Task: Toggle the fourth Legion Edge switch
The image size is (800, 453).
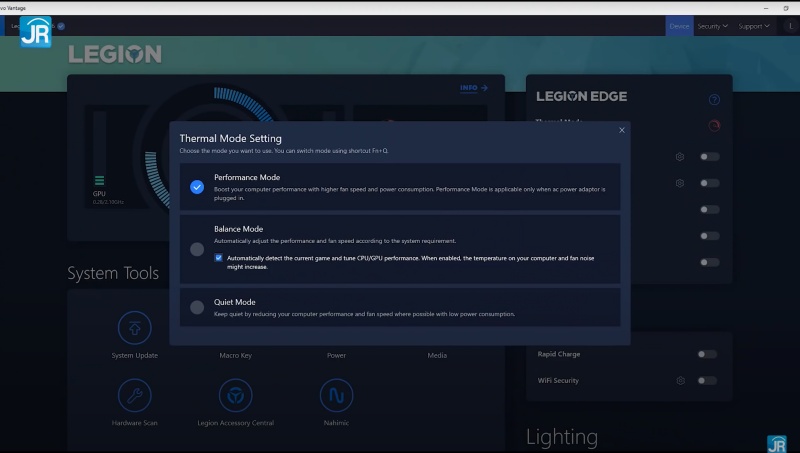Action: (x=710, y=236)
